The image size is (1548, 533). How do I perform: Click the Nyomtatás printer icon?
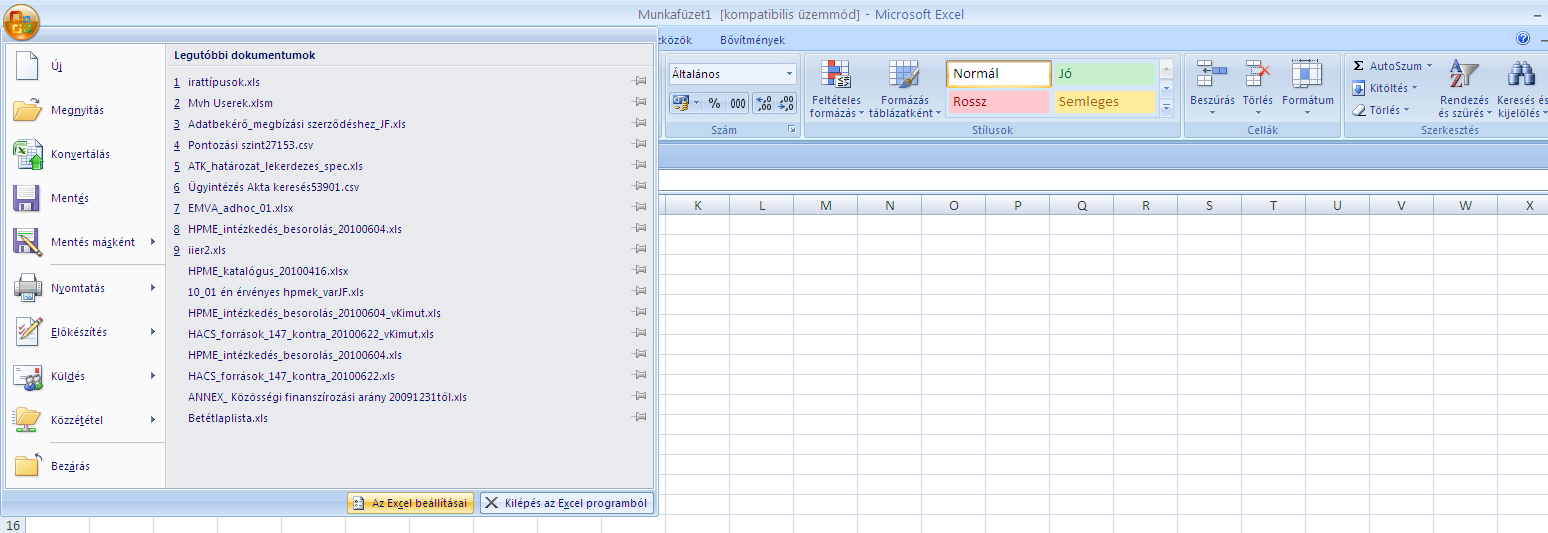tap(28, 288)
